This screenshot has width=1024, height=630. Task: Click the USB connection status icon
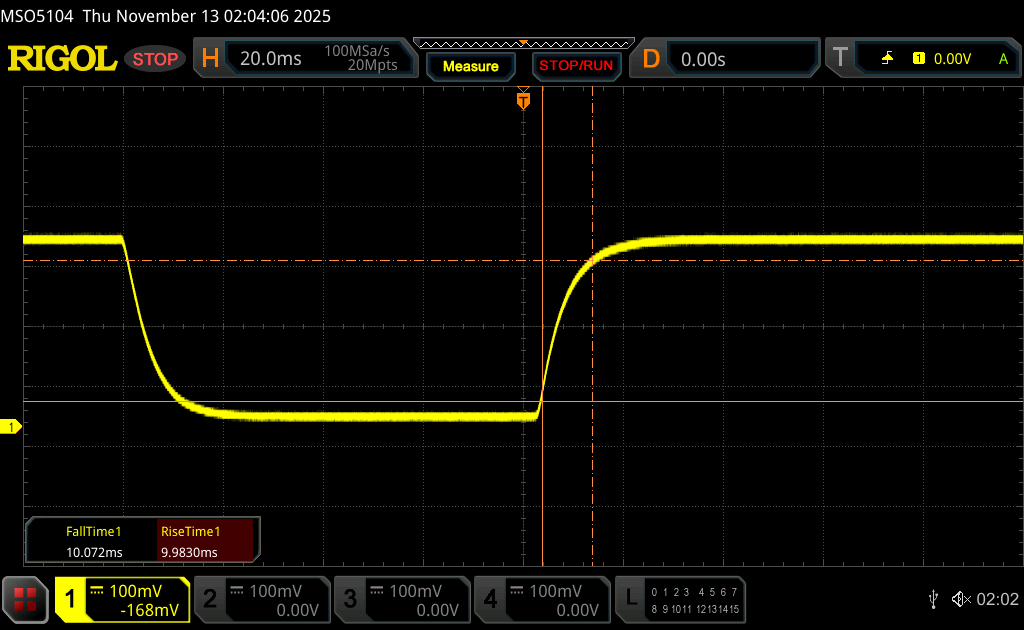pos(934,599)
